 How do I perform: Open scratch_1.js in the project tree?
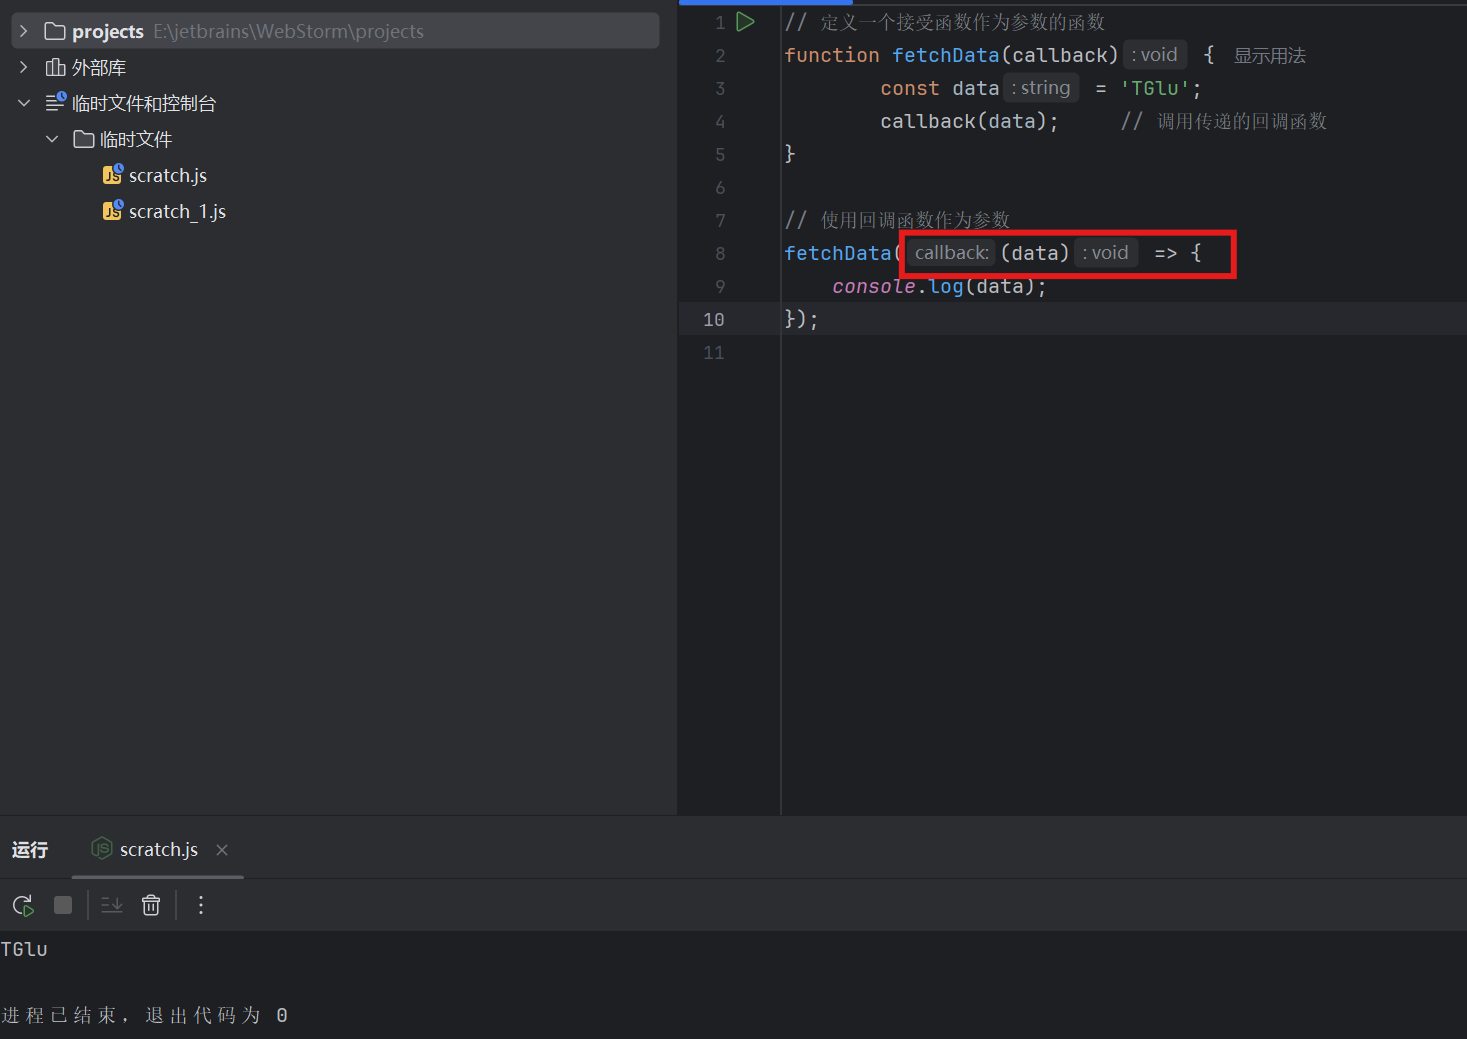coord(177,211)
